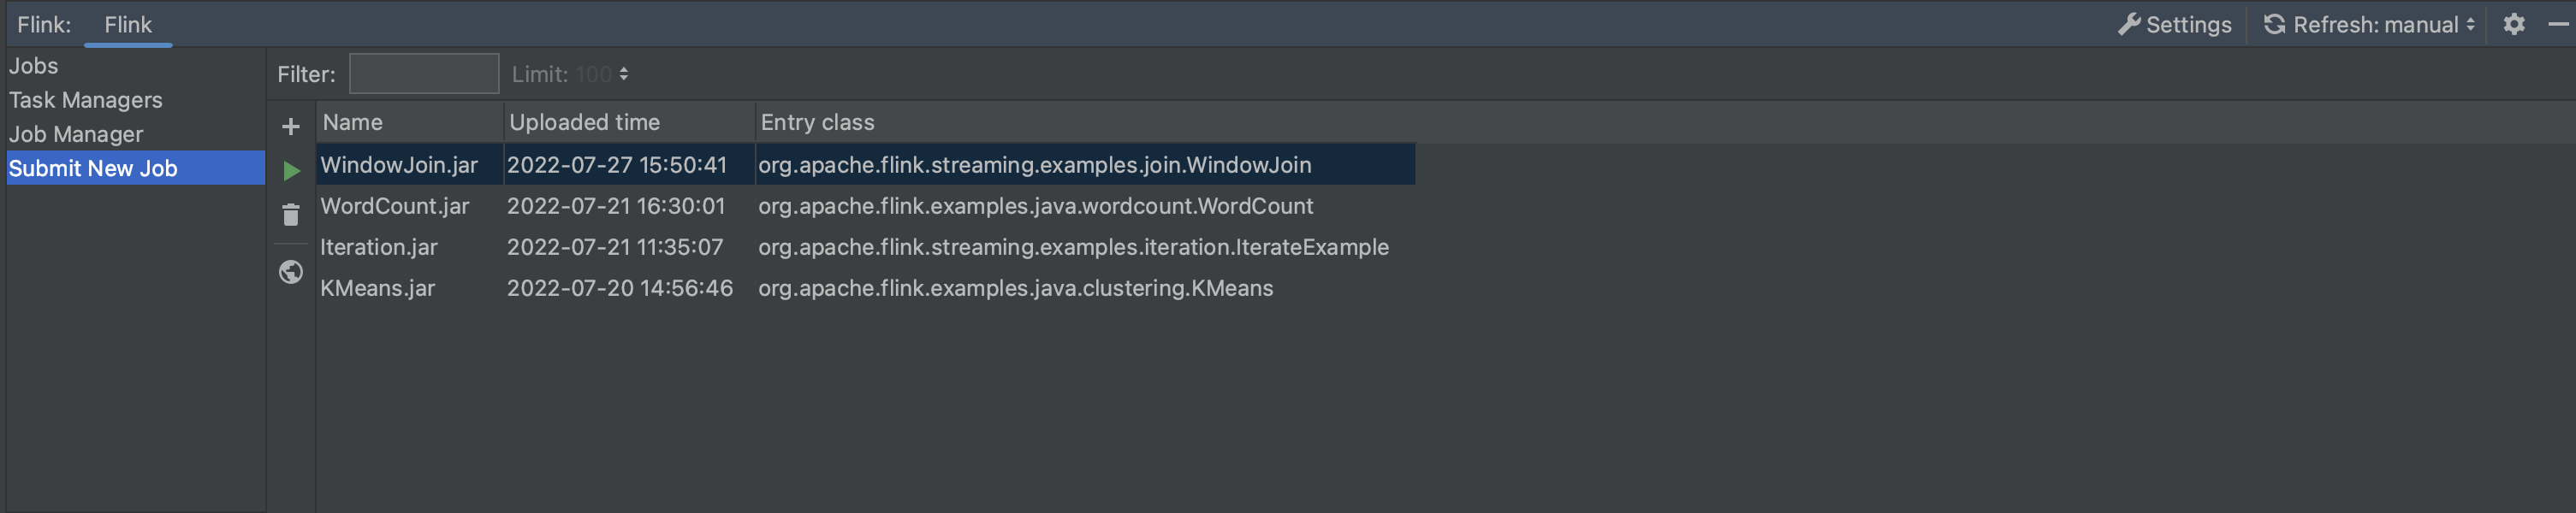
Task: Switch to the Flink tab
Action: [x=129, y=24]
